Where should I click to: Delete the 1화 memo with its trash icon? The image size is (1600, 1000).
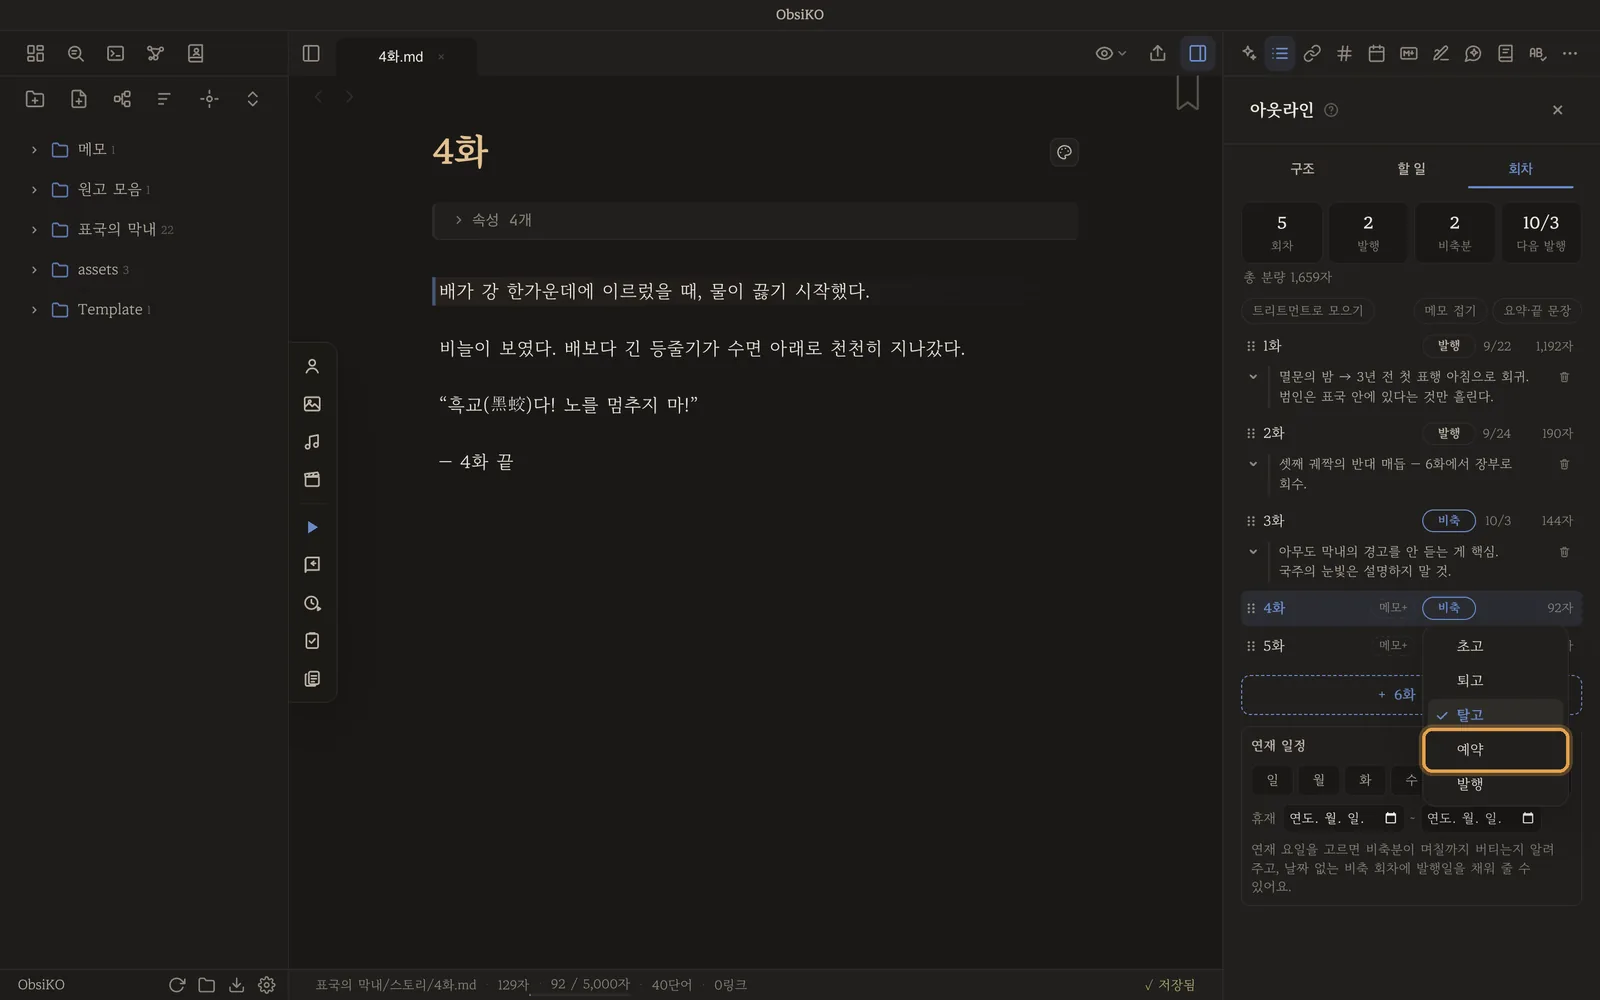coord(1564,377)
